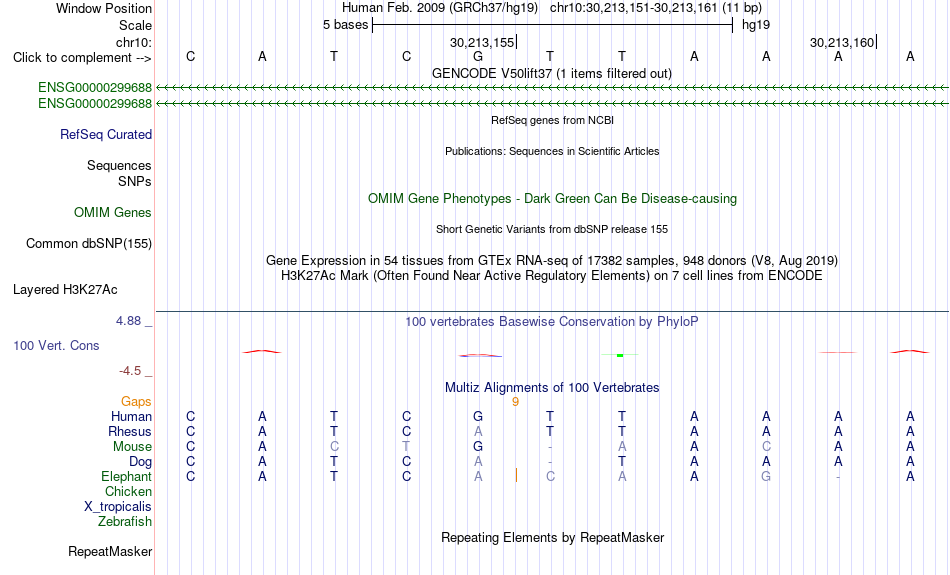Screen dimensions: 950x575
Task: Click the orange insertion bar in Elephant row
Action: [516, 476]
